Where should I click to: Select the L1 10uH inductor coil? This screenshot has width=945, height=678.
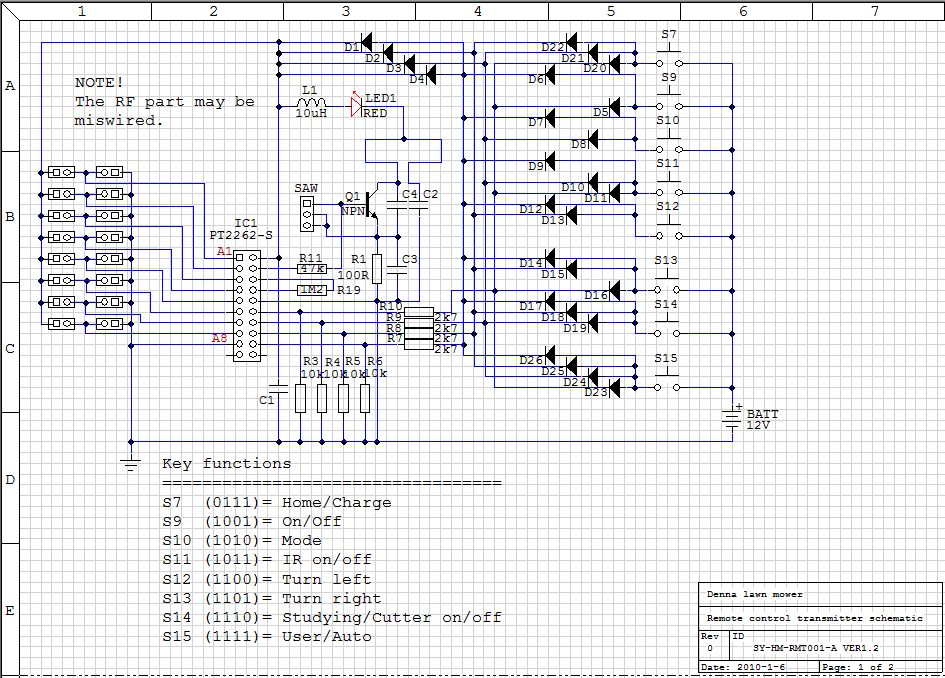tap(311, 102)
